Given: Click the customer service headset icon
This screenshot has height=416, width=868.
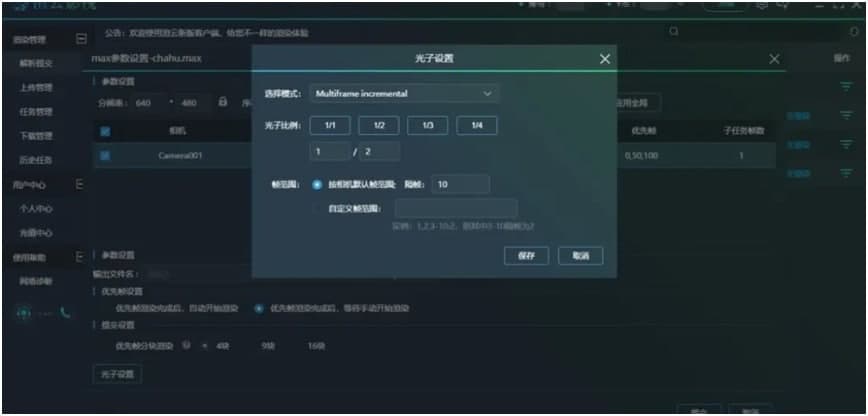Looking at the screenshot, I should (x=23, y=313).
